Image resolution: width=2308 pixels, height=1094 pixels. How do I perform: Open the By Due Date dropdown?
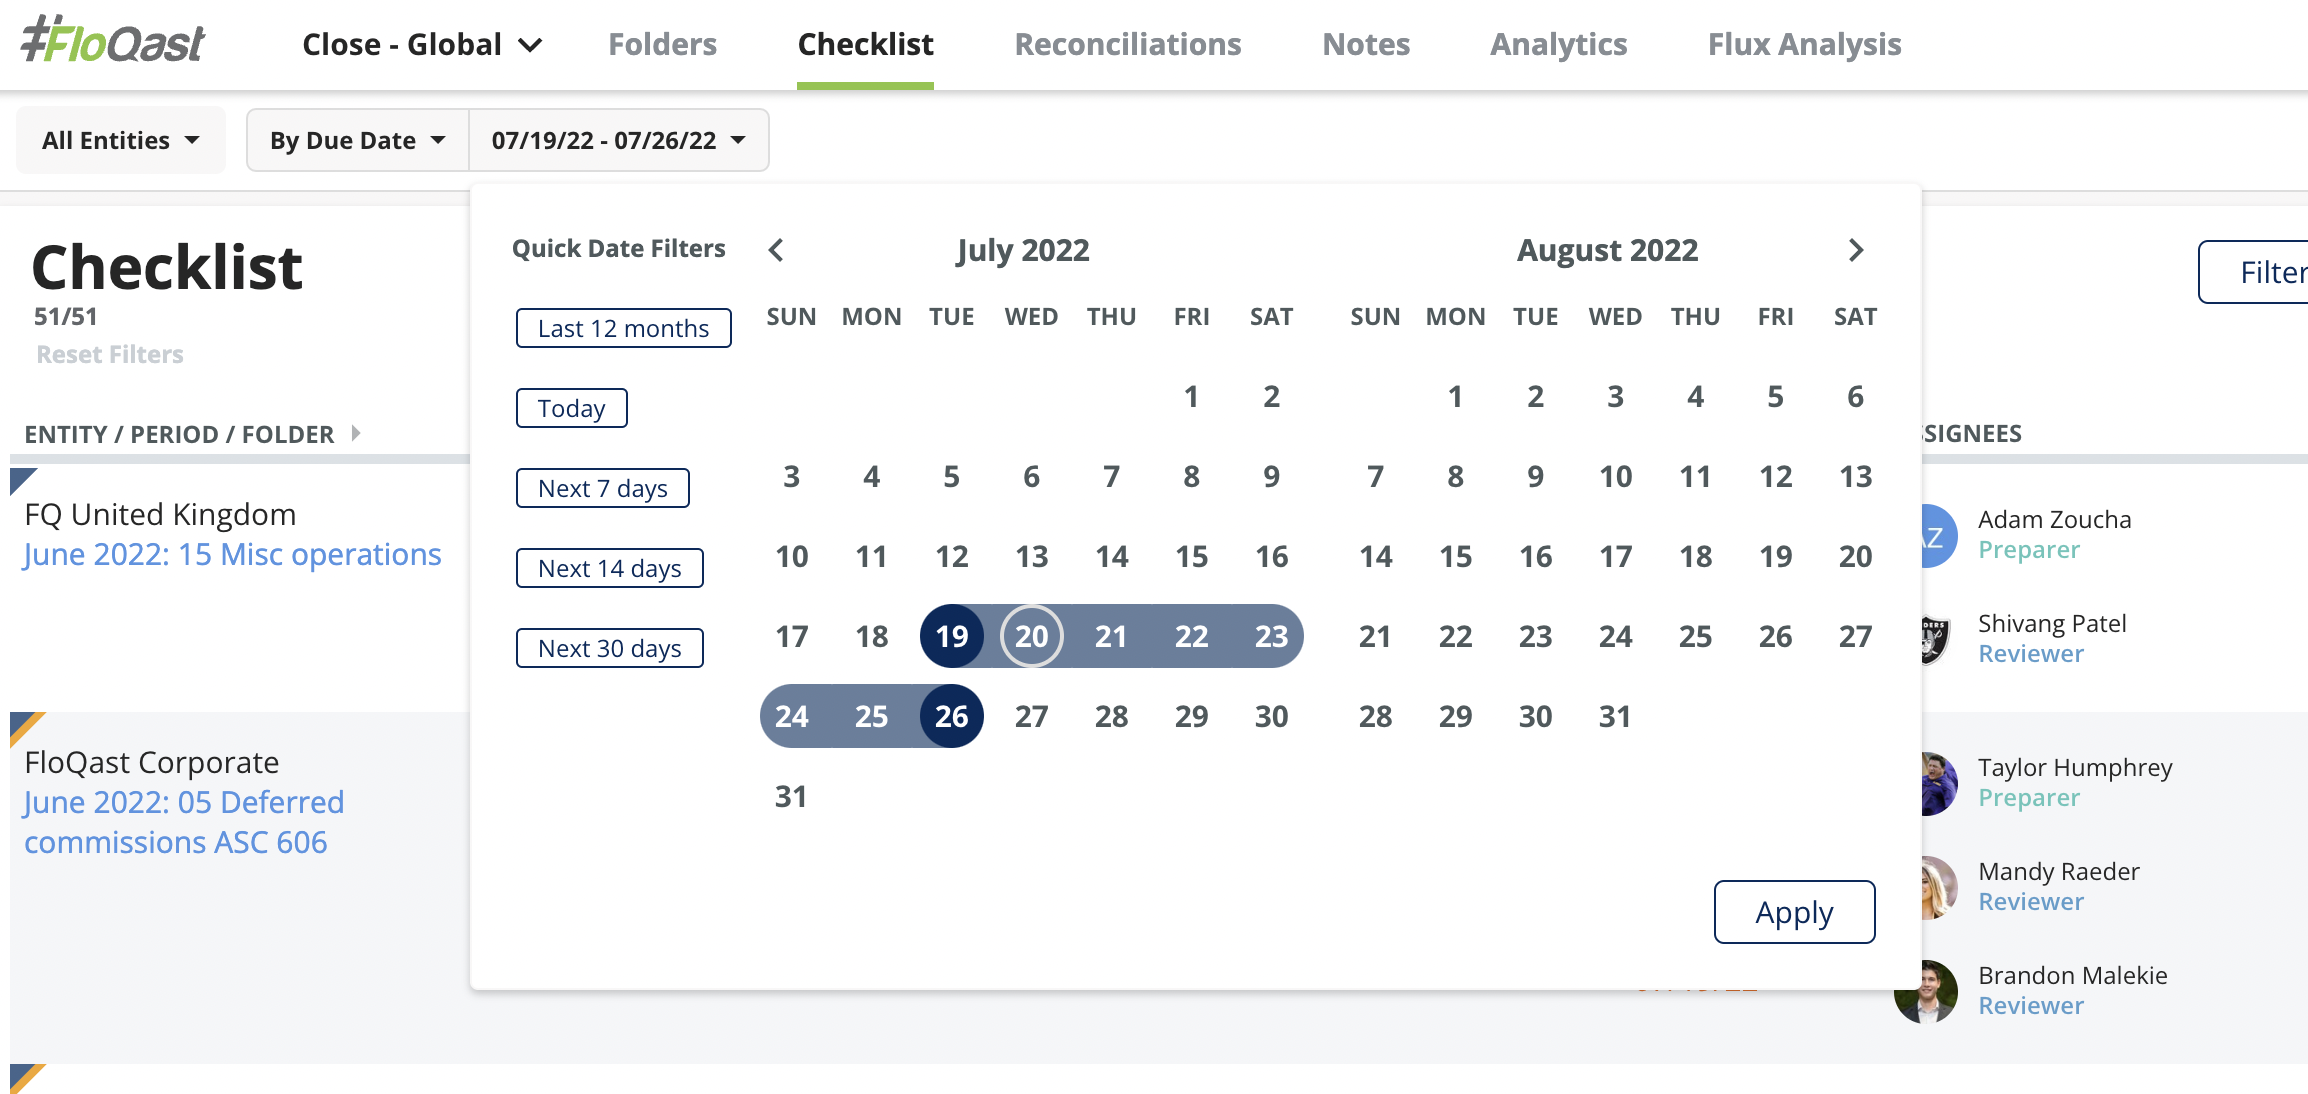pyautogui.click(x=358, y=140)
